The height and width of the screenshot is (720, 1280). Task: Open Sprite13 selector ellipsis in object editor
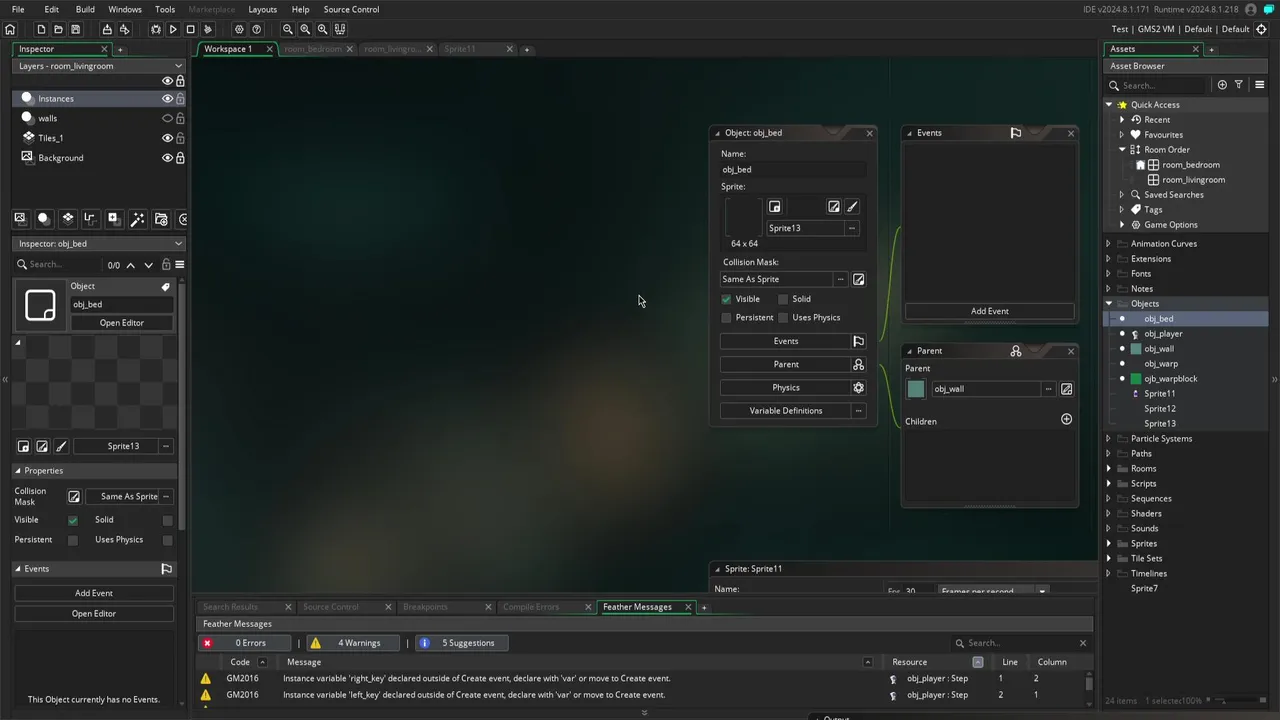[x=851, y=228]
